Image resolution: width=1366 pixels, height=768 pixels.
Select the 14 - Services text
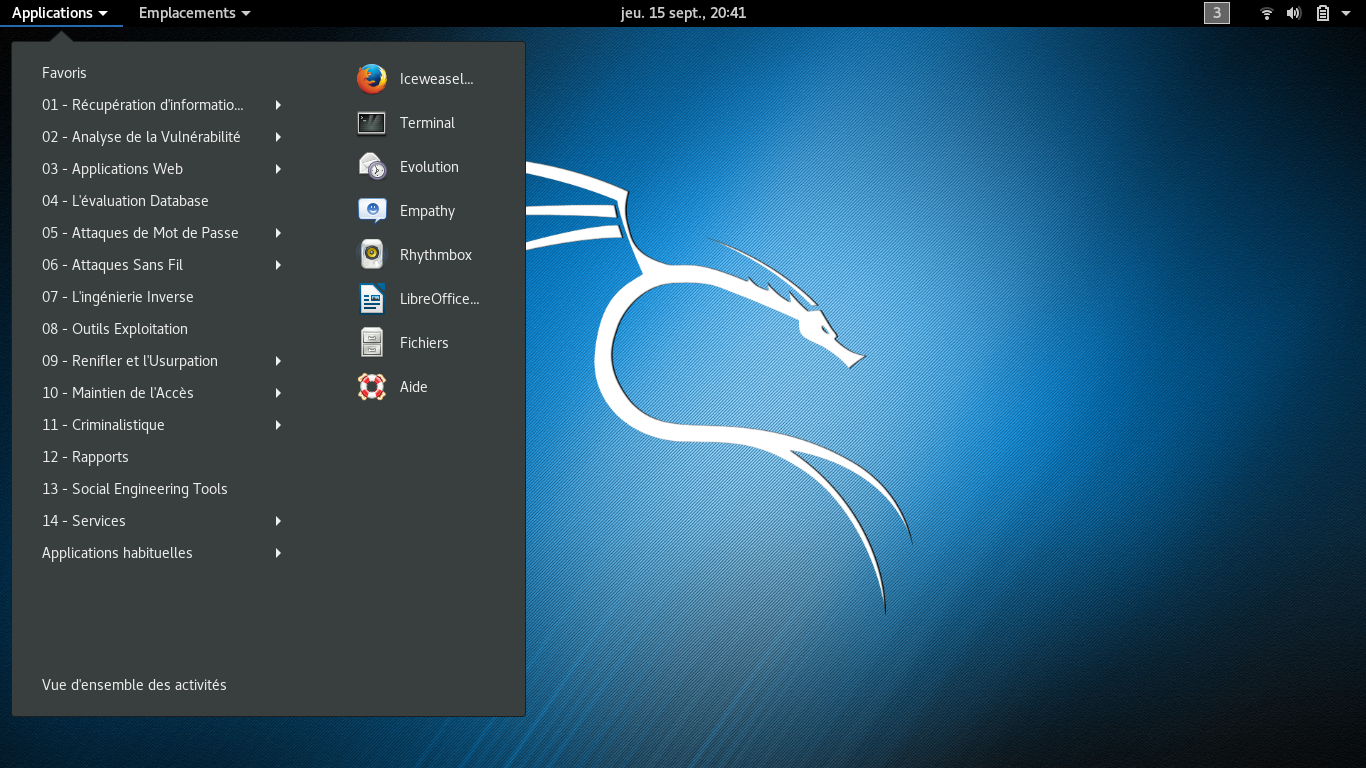point(84,521)
